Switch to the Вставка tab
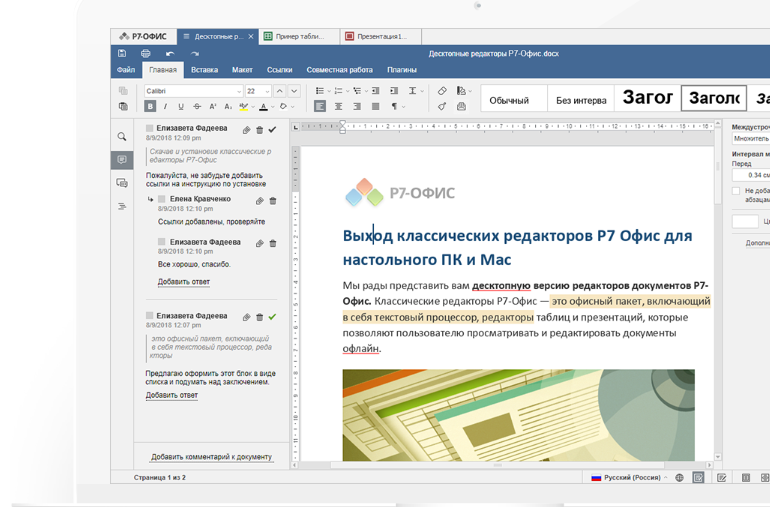Screen dimensions: 770x507 204,70
